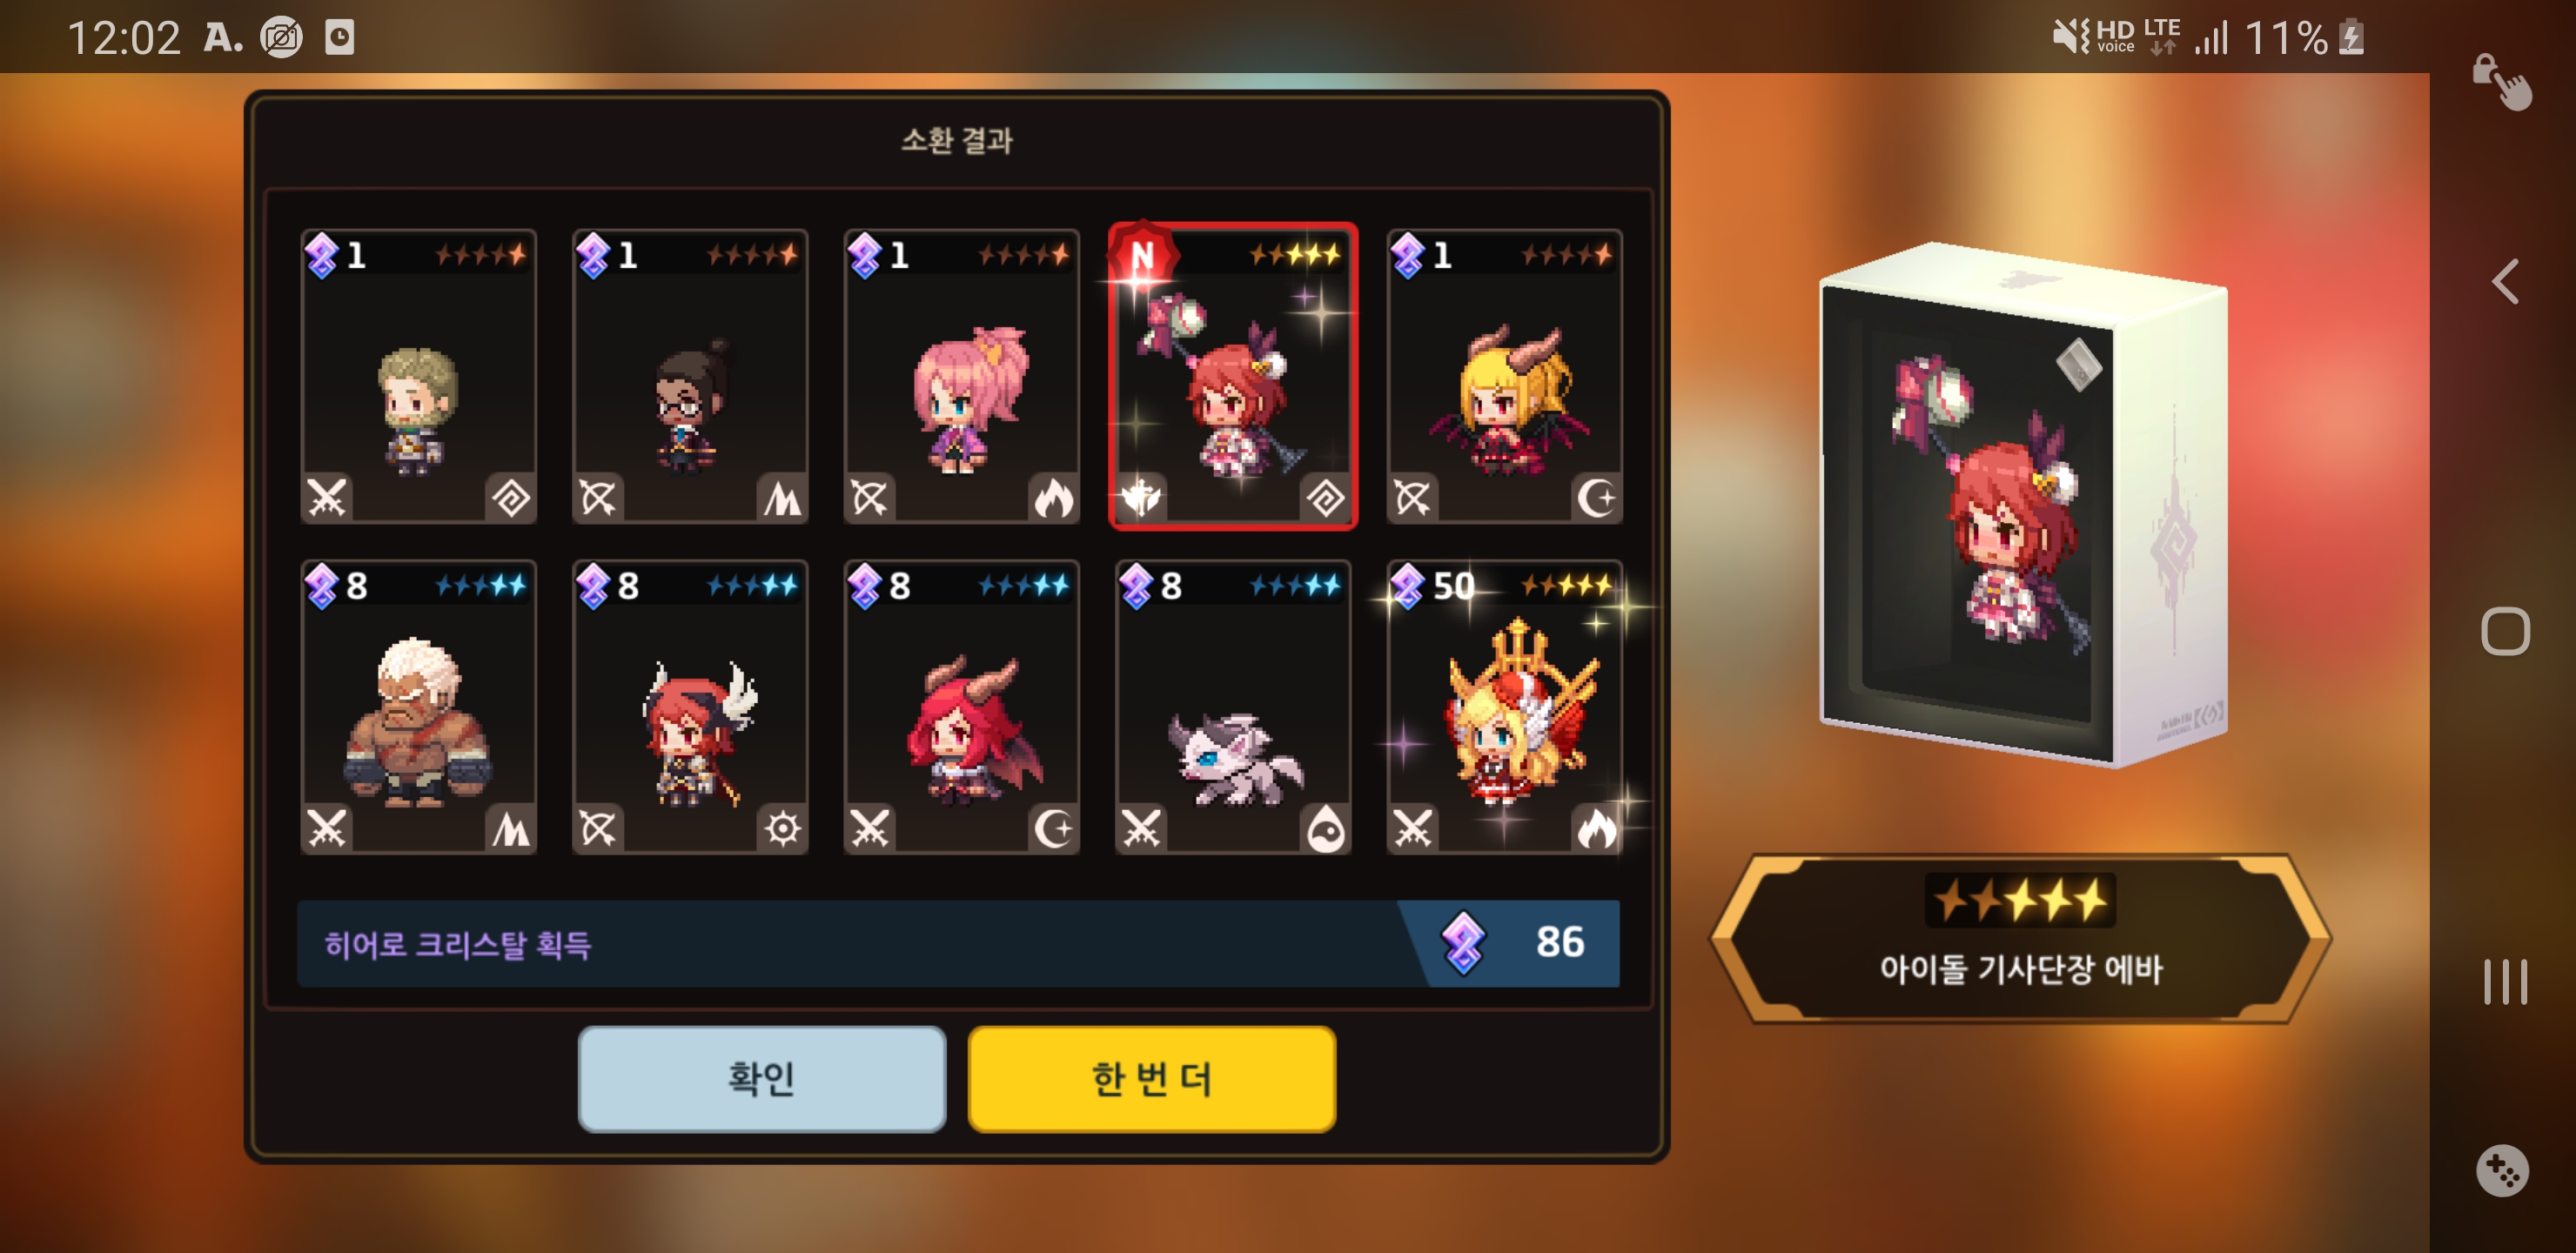Tap the moon element icon on blonde demon card
2576x1253 pixels.
click(x=1596, y=497)
